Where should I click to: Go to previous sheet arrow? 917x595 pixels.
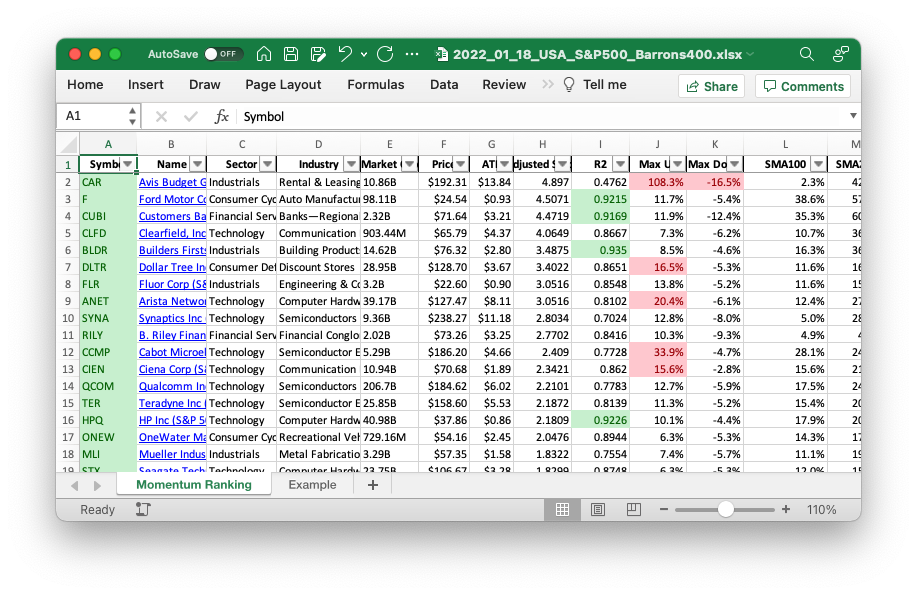74,486
